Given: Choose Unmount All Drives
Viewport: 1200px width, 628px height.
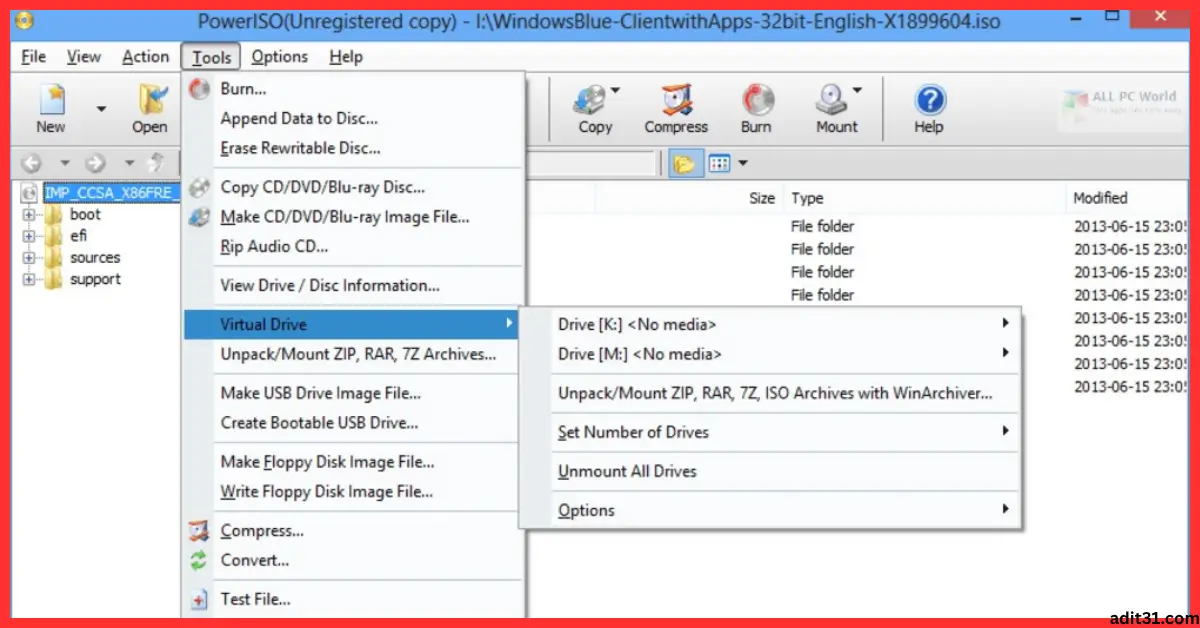Looking at the screenshot, I should (770, 471).
